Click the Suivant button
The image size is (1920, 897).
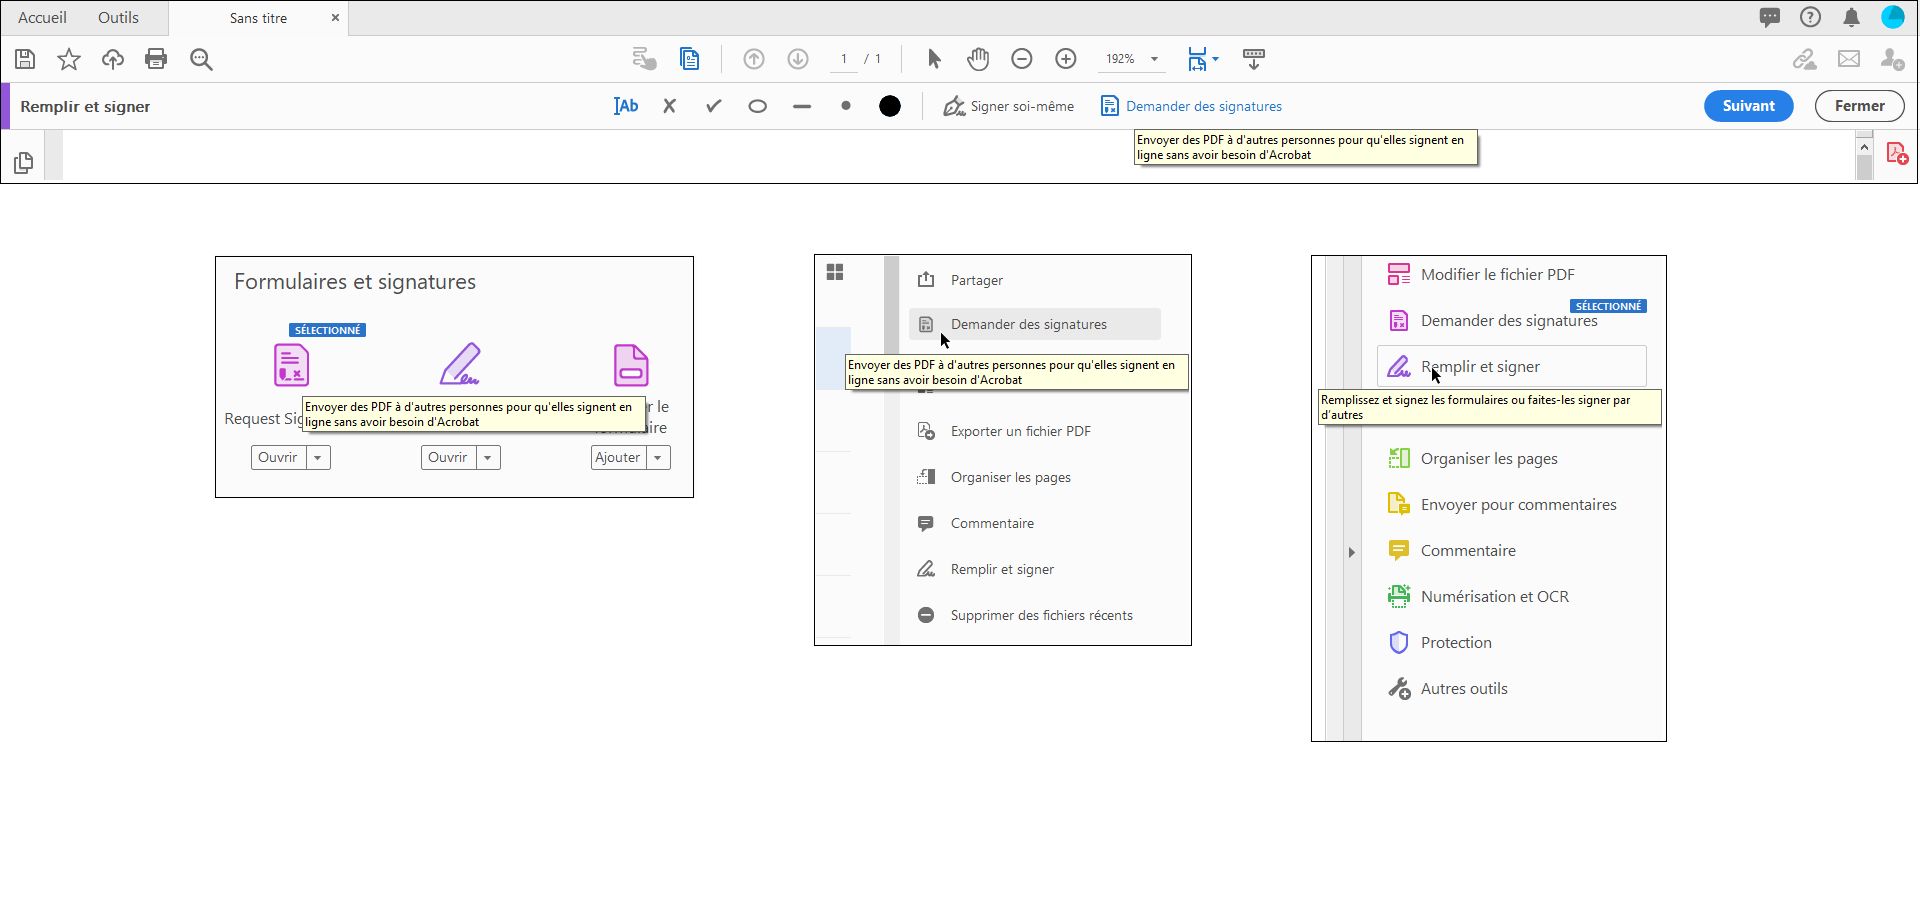(x=1748, y=106)
